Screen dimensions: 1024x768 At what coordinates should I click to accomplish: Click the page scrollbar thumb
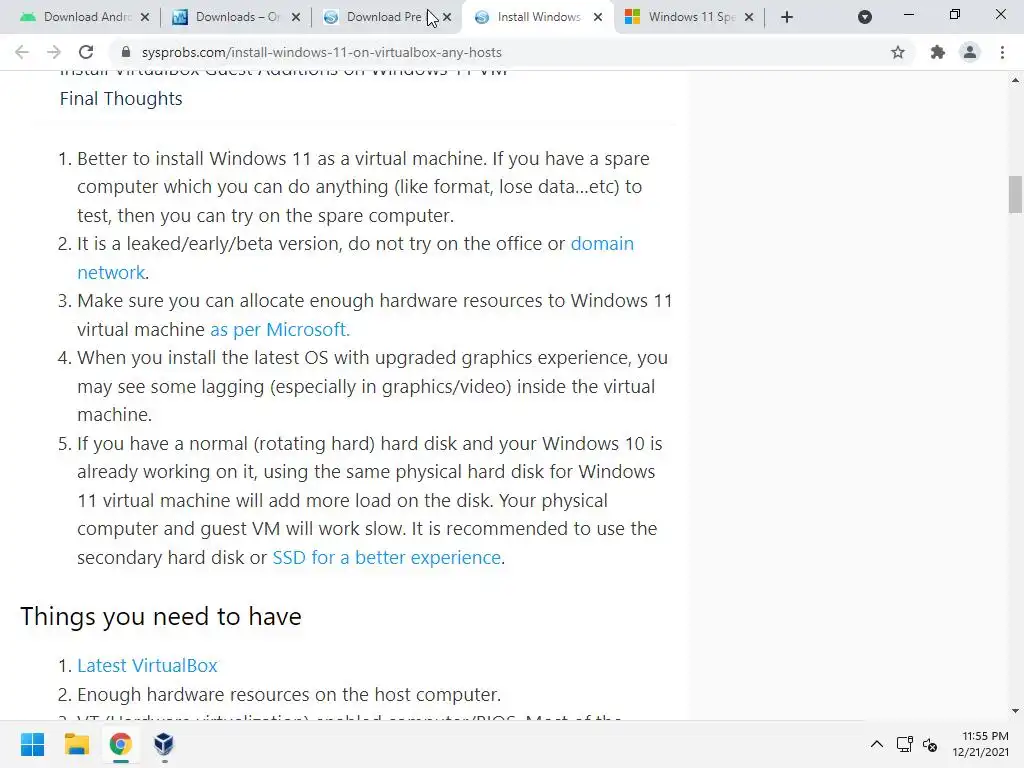(x=1015, y=194)
